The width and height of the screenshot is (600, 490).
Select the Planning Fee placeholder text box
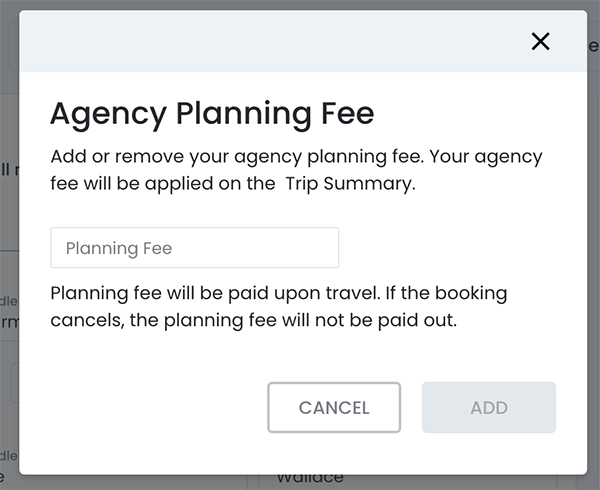pos(194,248)
